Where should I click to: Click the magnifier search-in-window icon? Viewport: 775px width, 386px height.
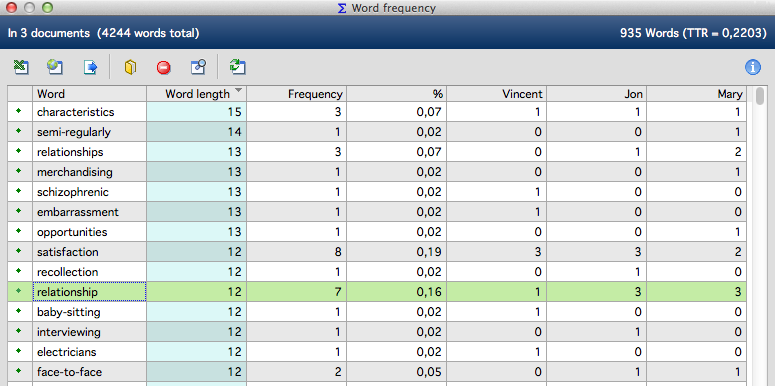[198, 67]
